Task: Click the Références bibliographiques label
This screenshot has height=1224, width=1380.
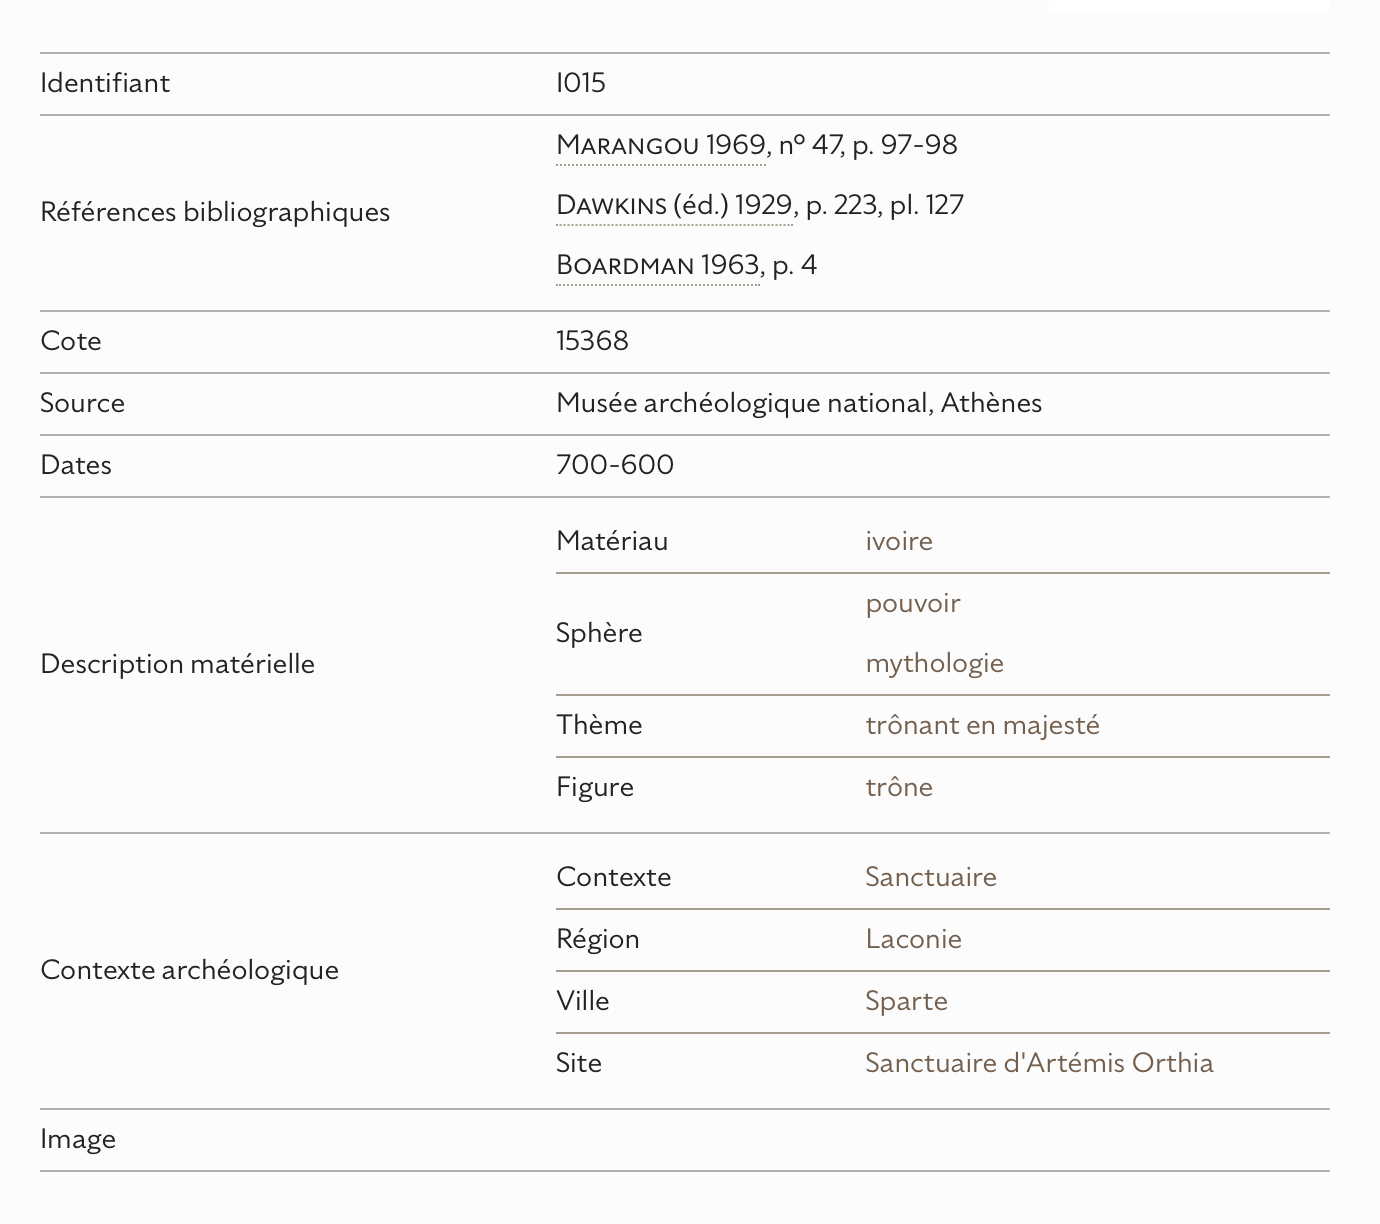Action: tap(215, 212)
